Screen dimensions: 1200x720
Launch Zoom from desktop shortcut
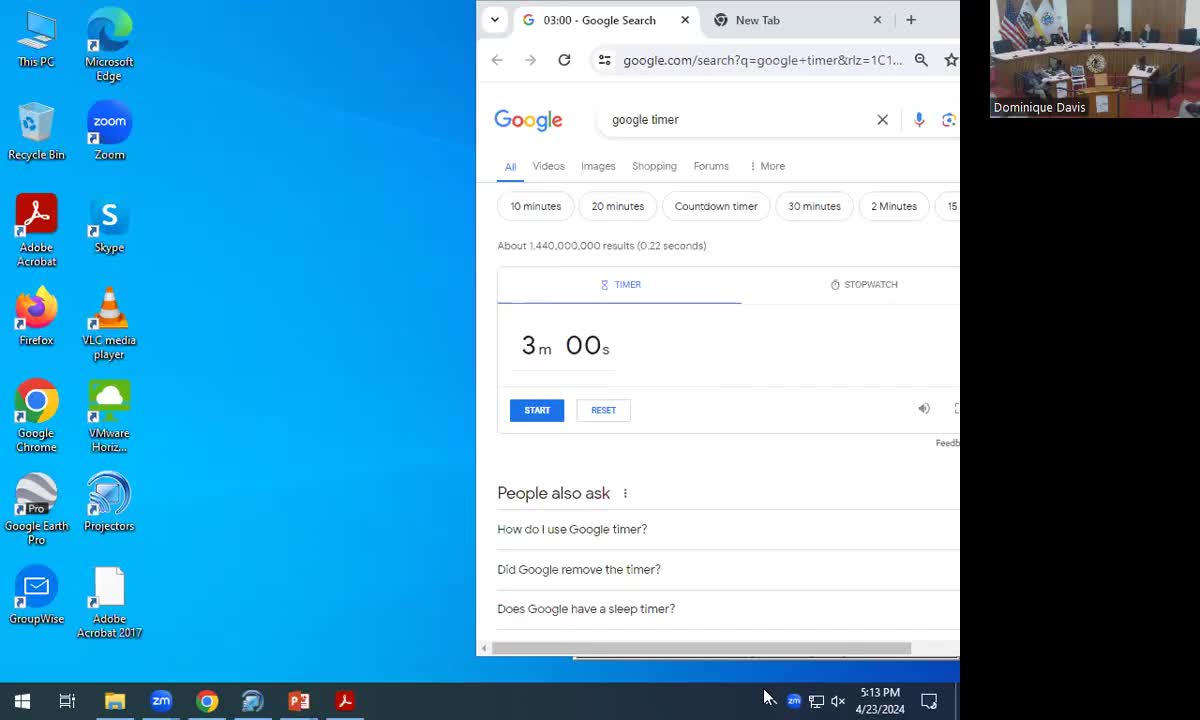pos(109,132)
